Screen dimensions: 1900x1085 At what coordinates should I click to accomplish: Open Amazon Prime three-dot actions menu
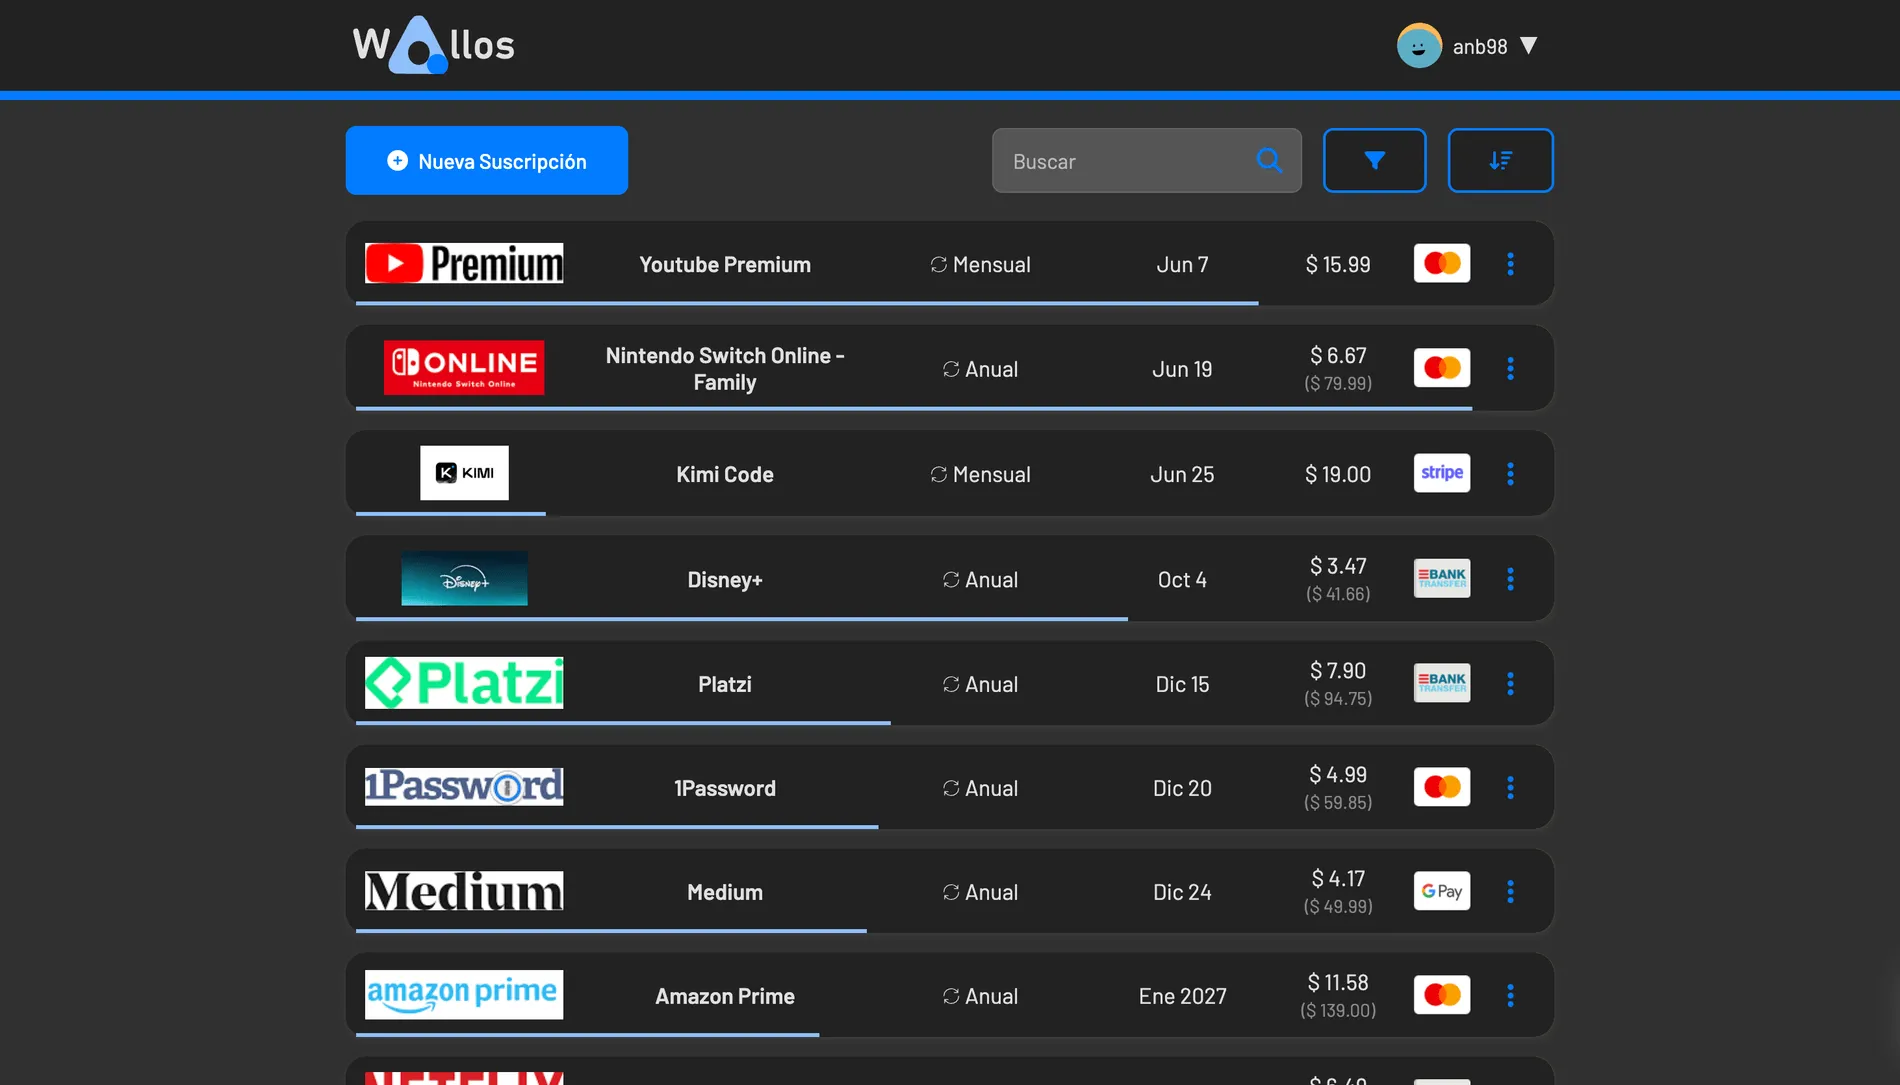tap(1510, 995)
